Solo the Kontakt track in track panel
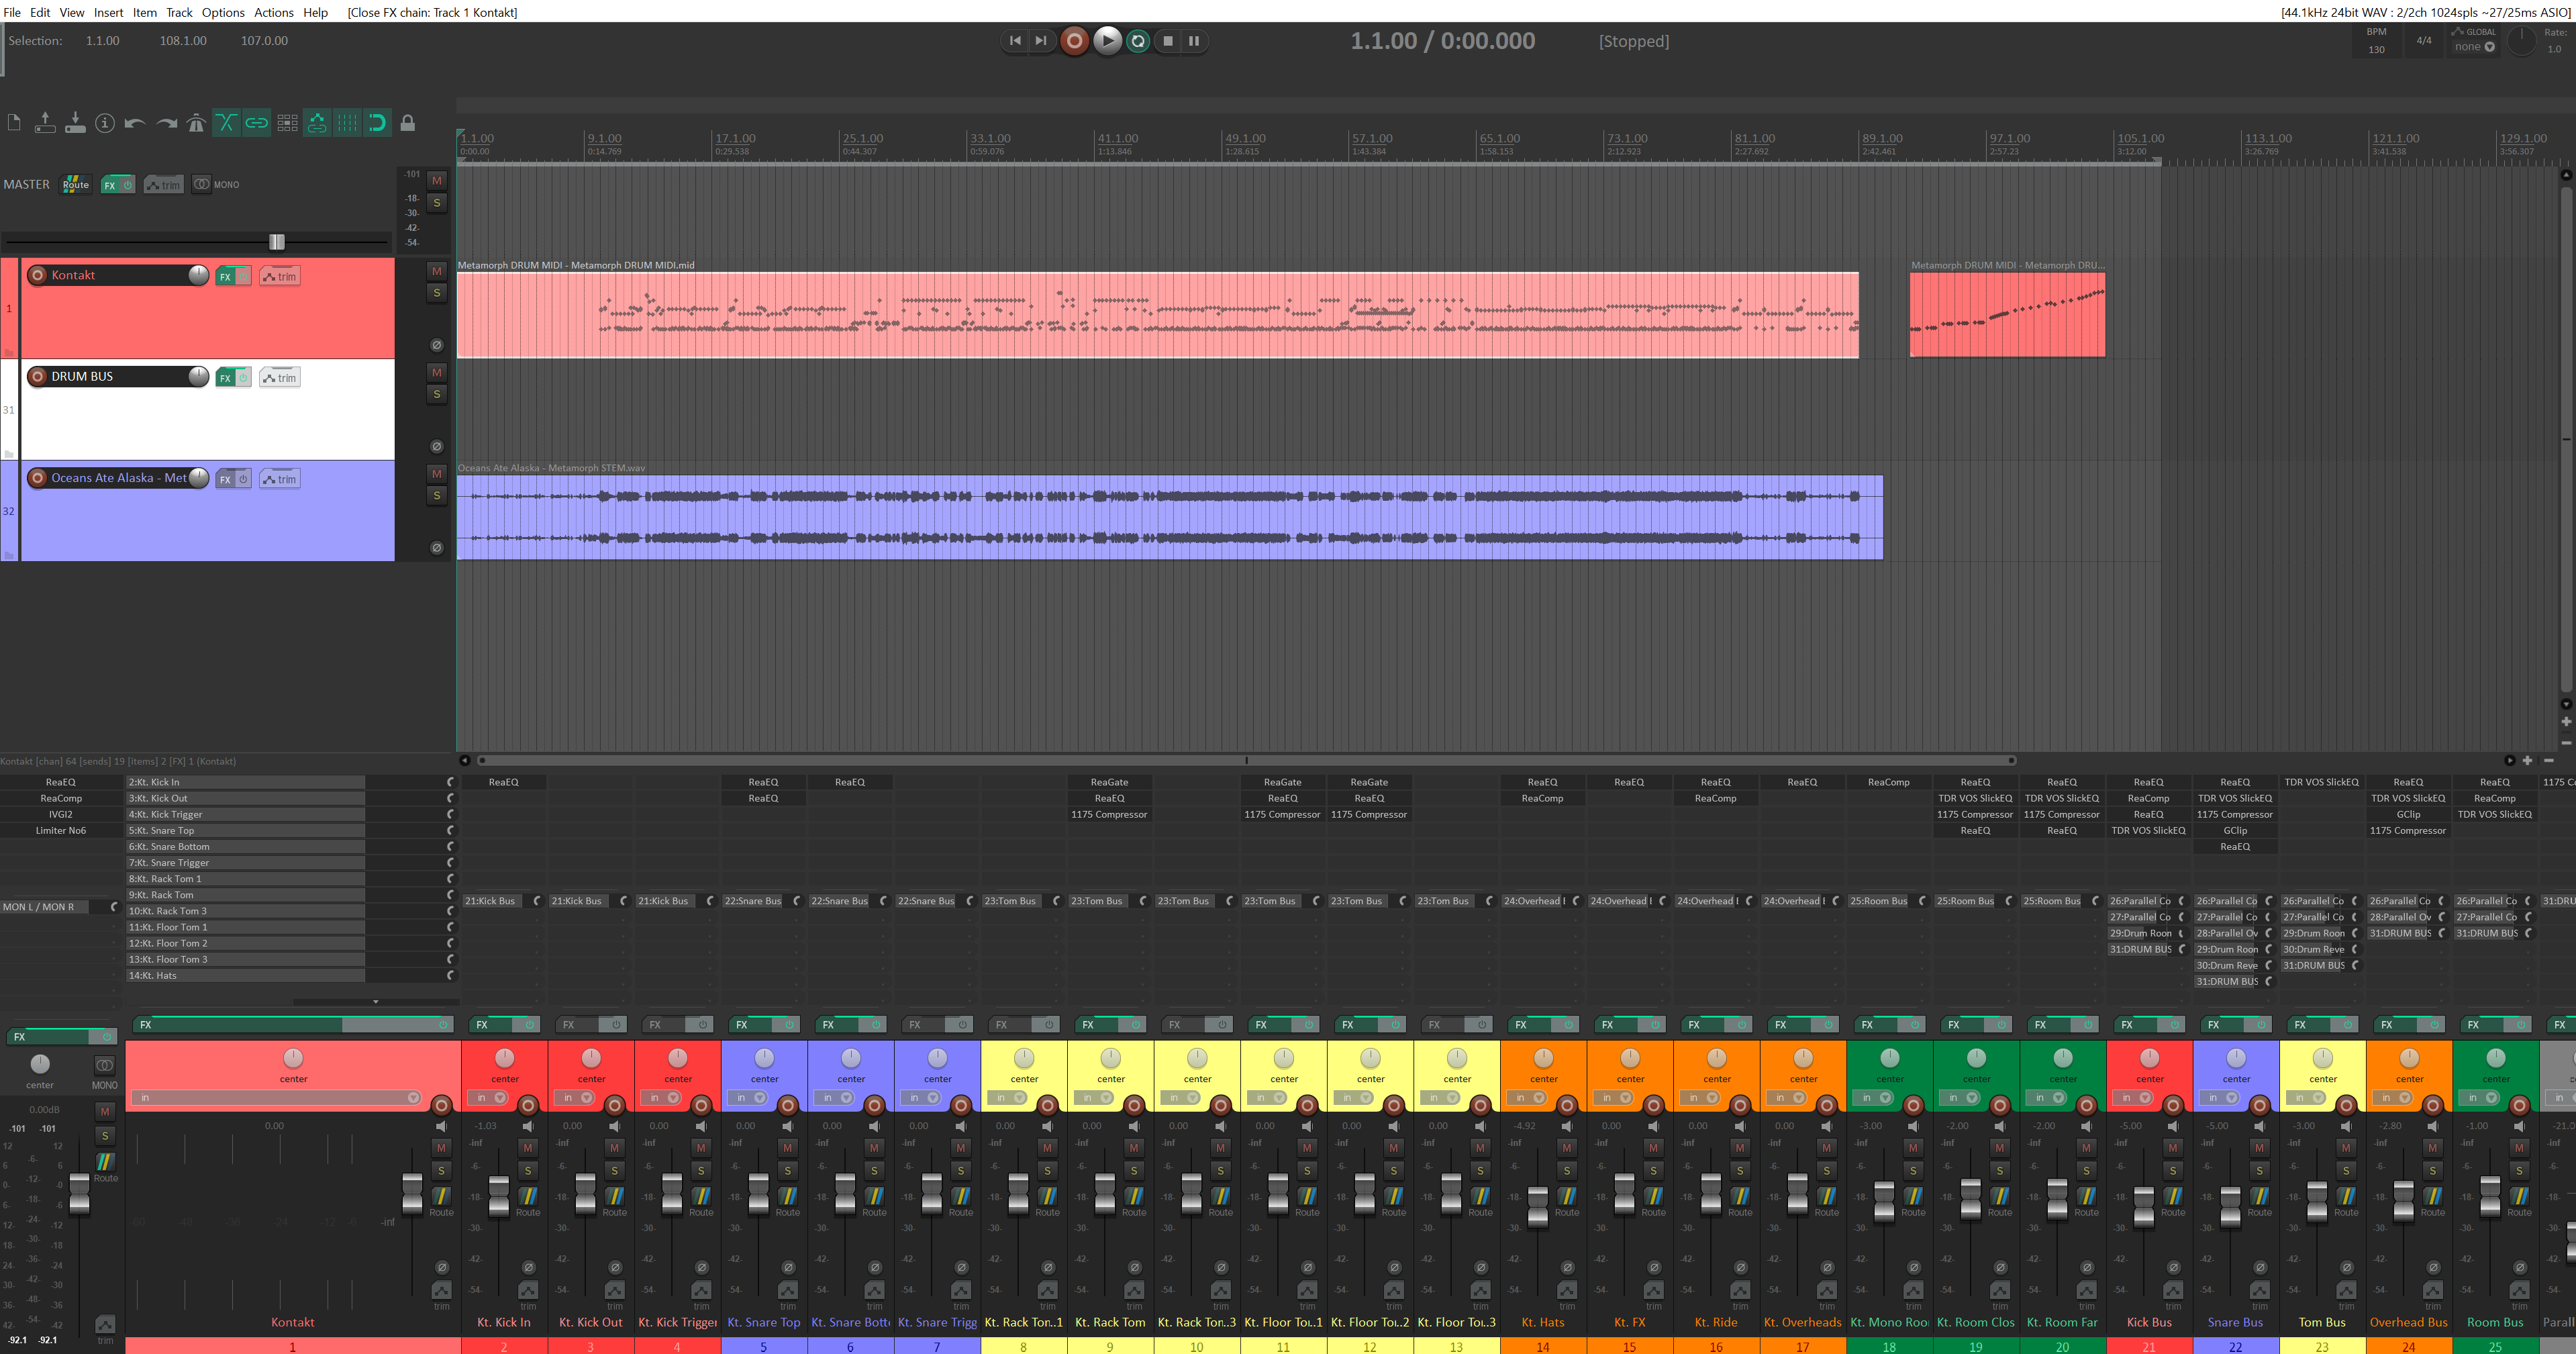 pyautogui.click(x=437, y=293)
